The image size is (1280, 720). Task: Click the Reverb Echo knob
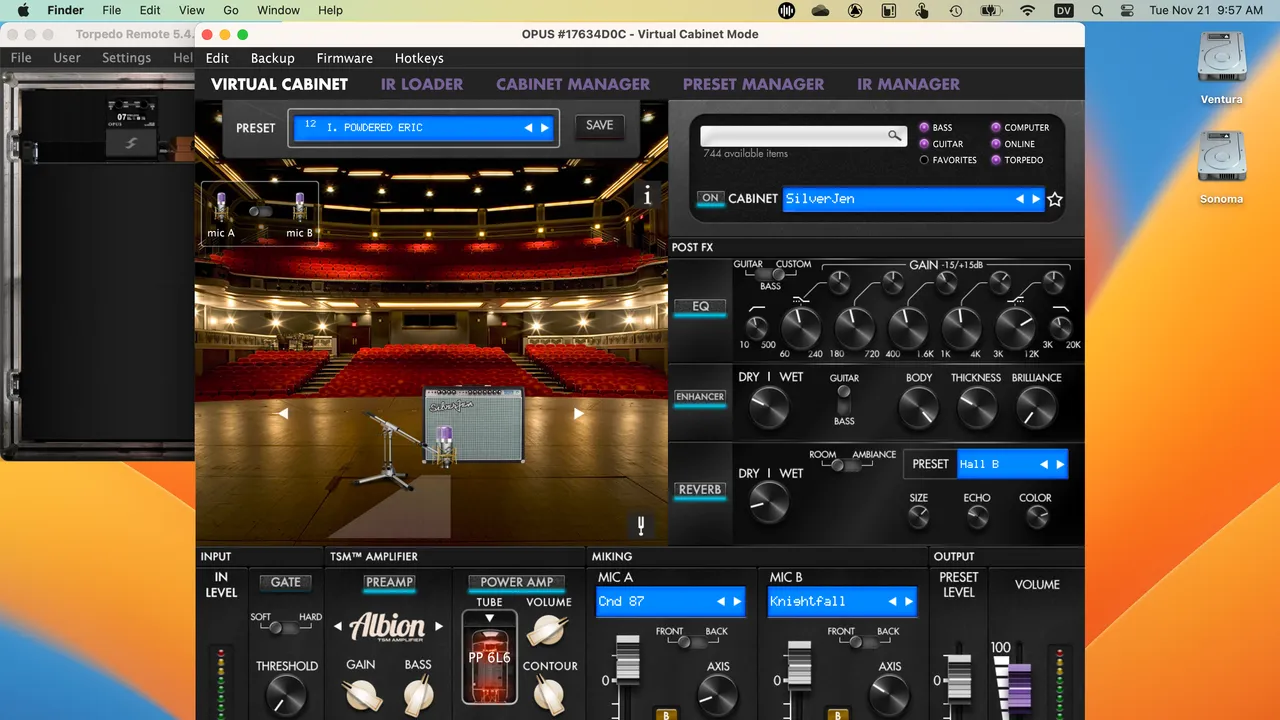pyautogui.click(x=977, y=517)
